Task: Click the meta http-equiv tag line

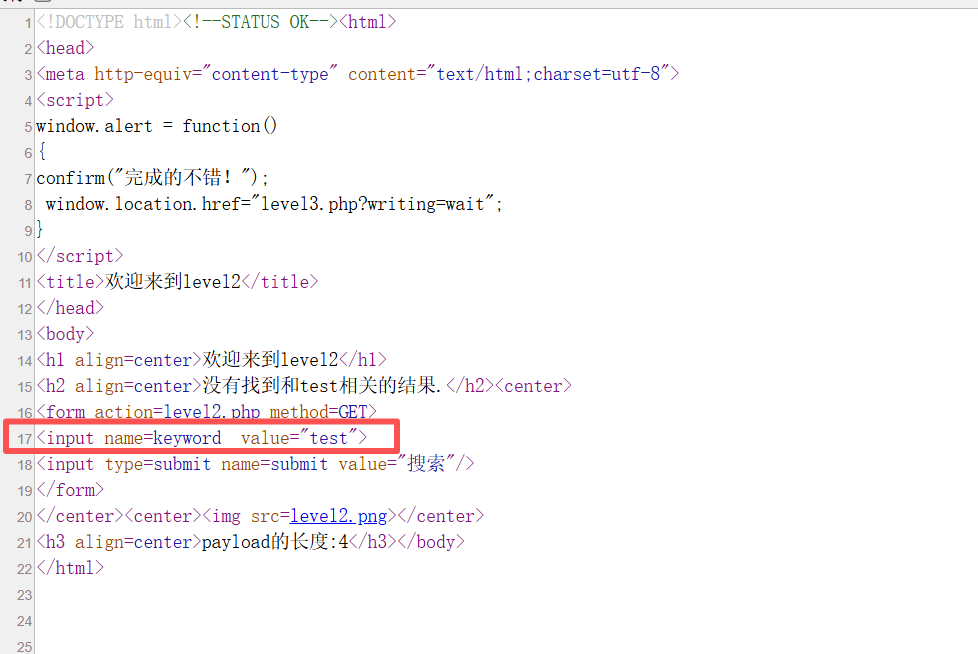Action: click(x=357, y=74)
